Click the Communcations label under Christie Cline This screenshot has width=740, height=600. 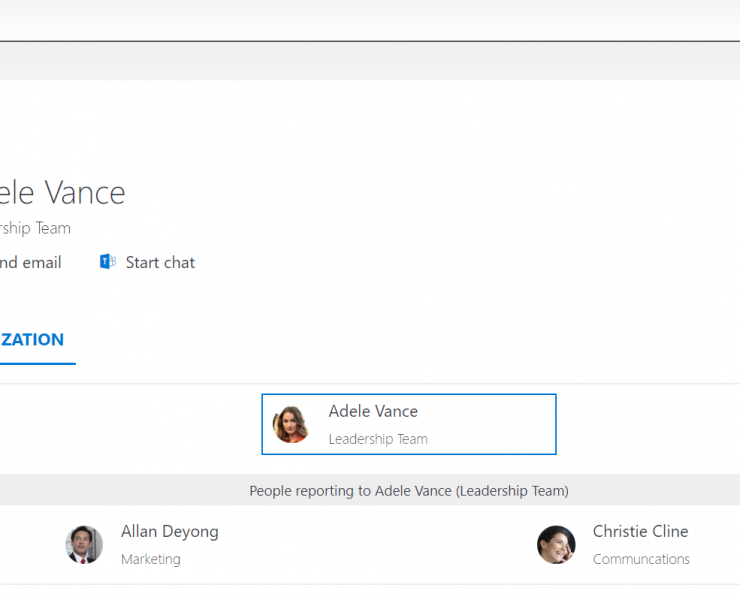coord(641,559)
